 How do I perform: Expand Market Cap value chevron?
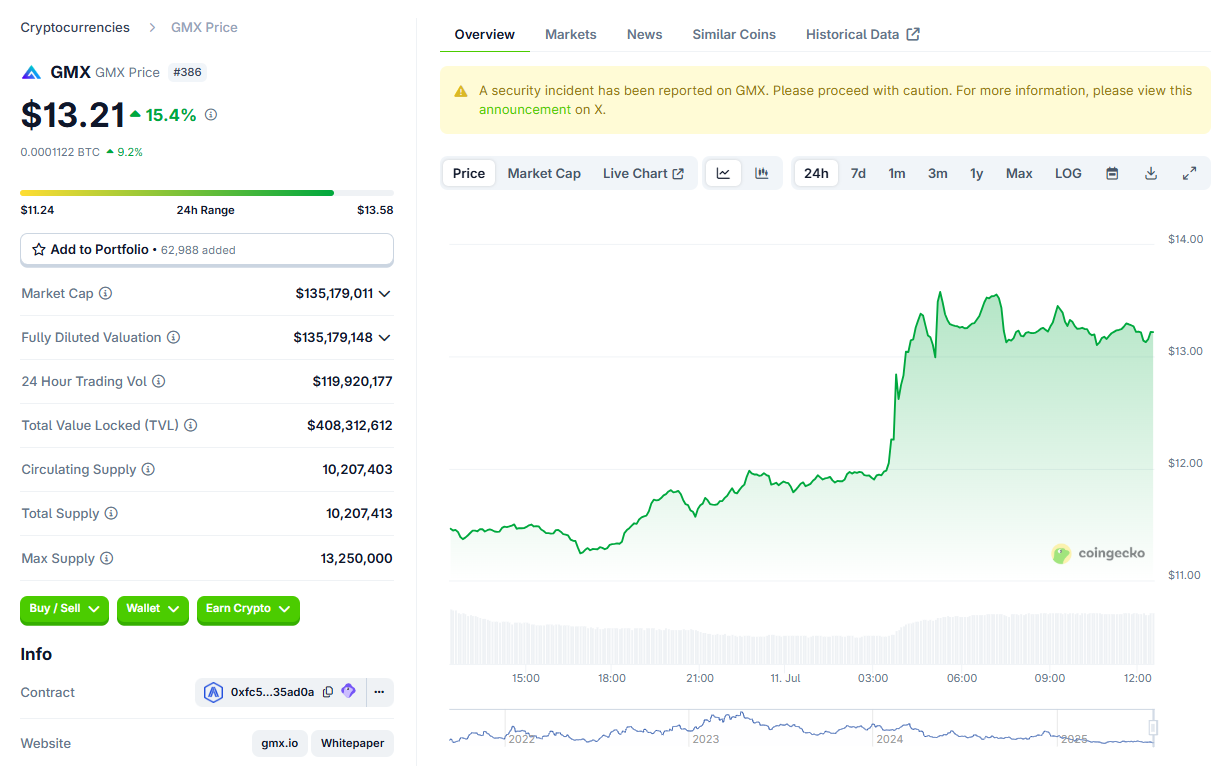pyautogui.click(x=385, y=294)
